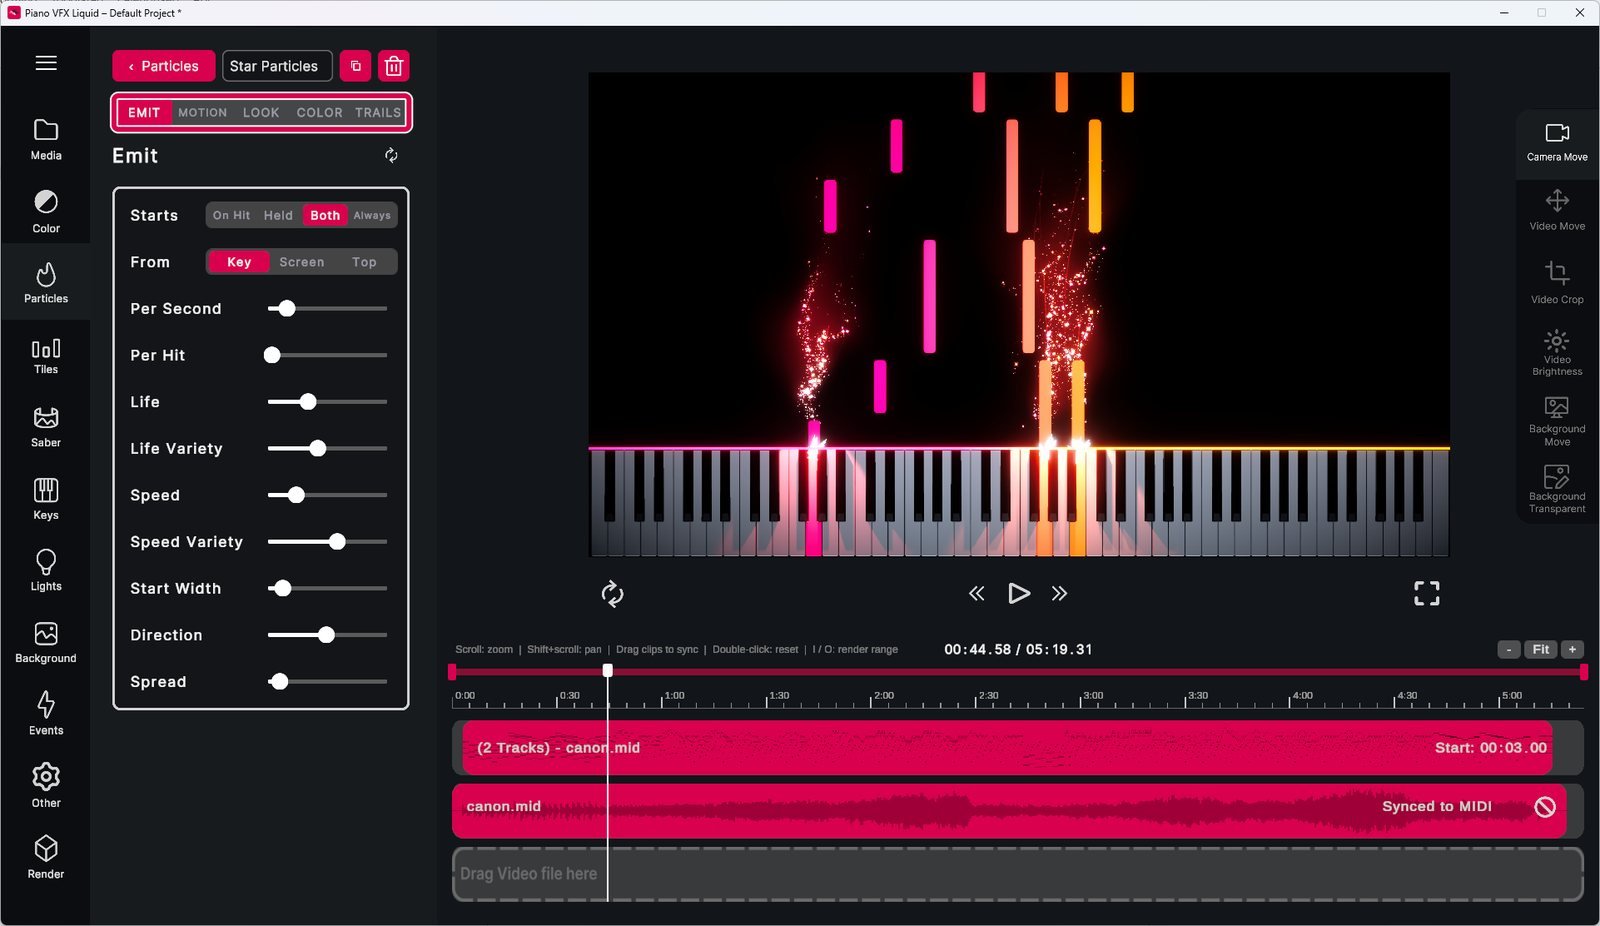The width and height of the screenshot is (1600, 926).
Task: Delete the Star Particles preset
Action: [x=394, y=66]
